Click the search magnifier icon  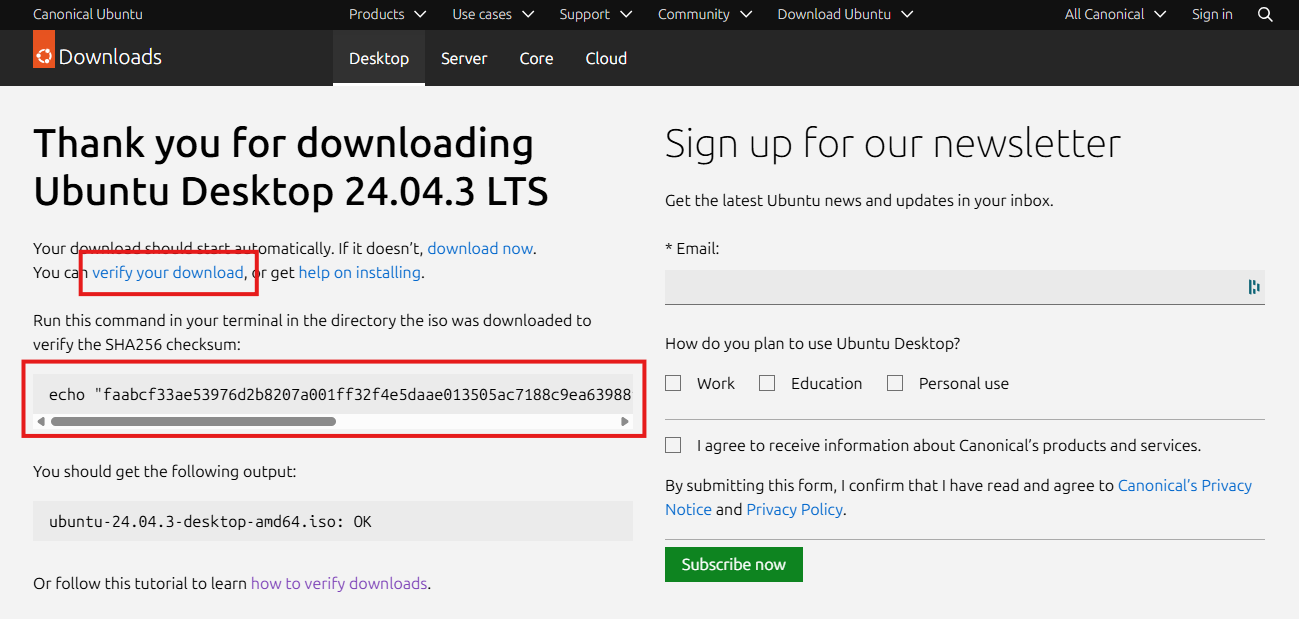(x=1265, y=14)
